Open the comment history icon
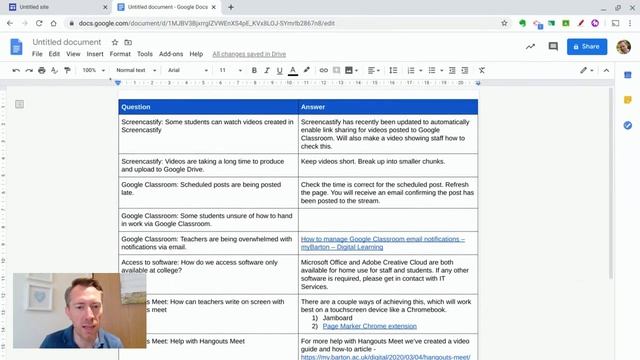The width and height of the screenshot is (640, 360). 553,47
